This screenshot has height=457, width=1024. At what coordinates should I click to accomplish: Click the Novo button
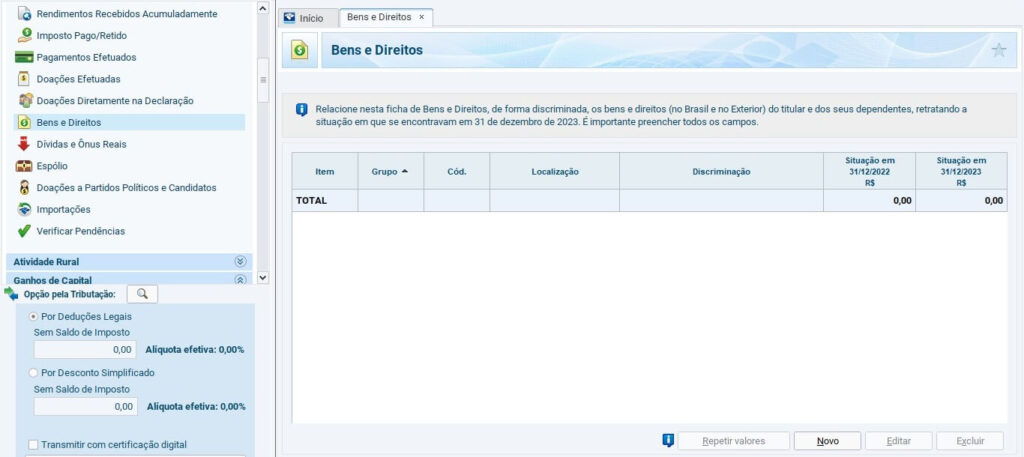click(826, 441)
